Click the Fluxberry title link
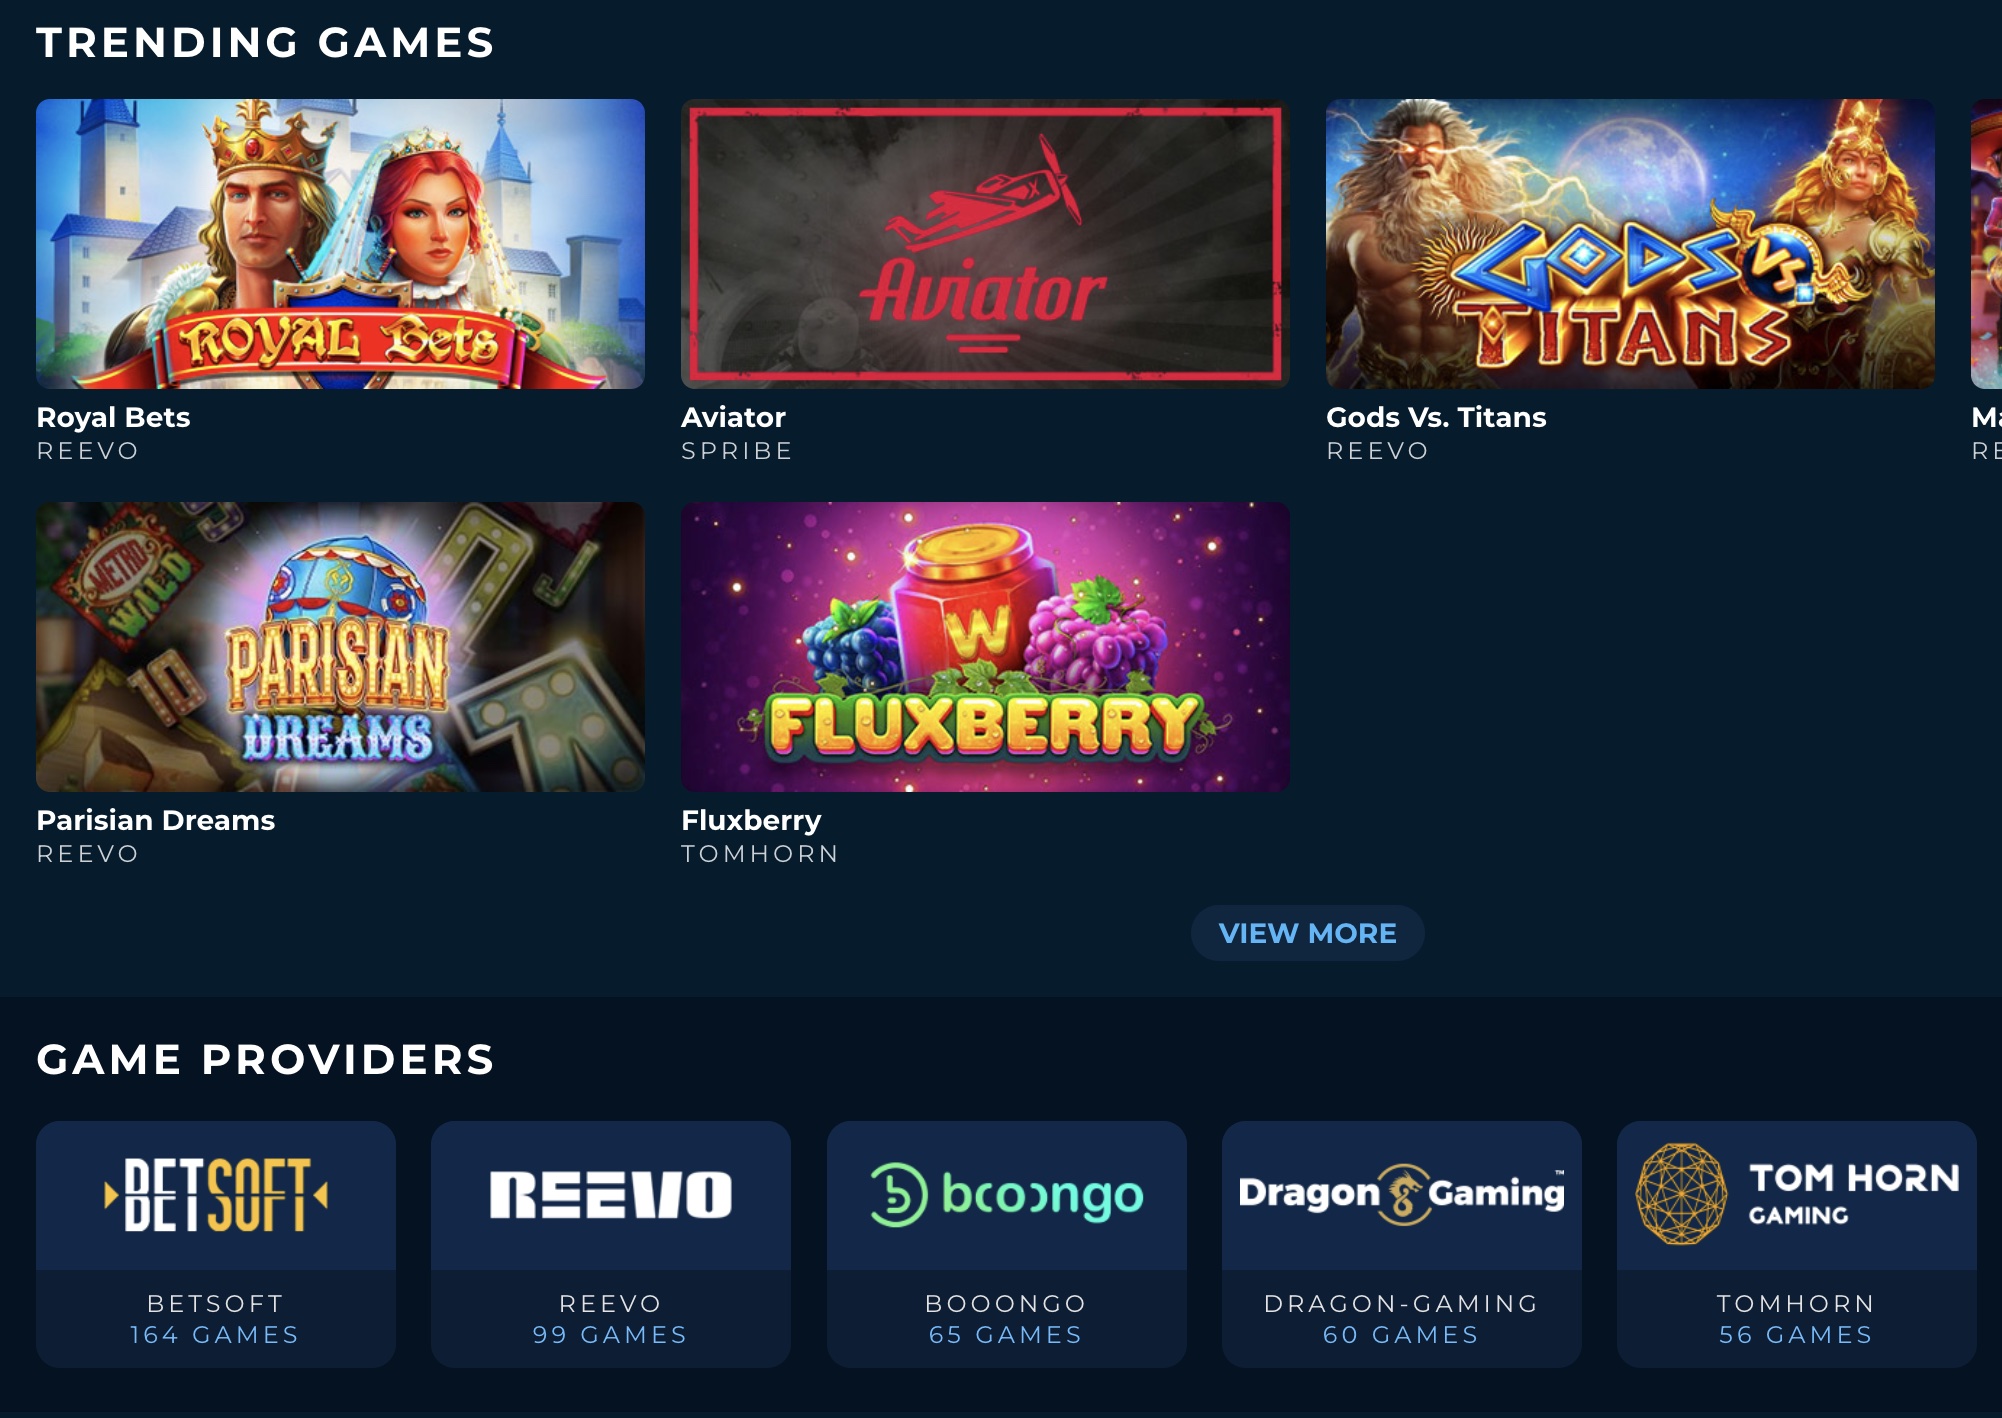The width and height of the screenshot is (2002, 1418). tap(751, 820)
